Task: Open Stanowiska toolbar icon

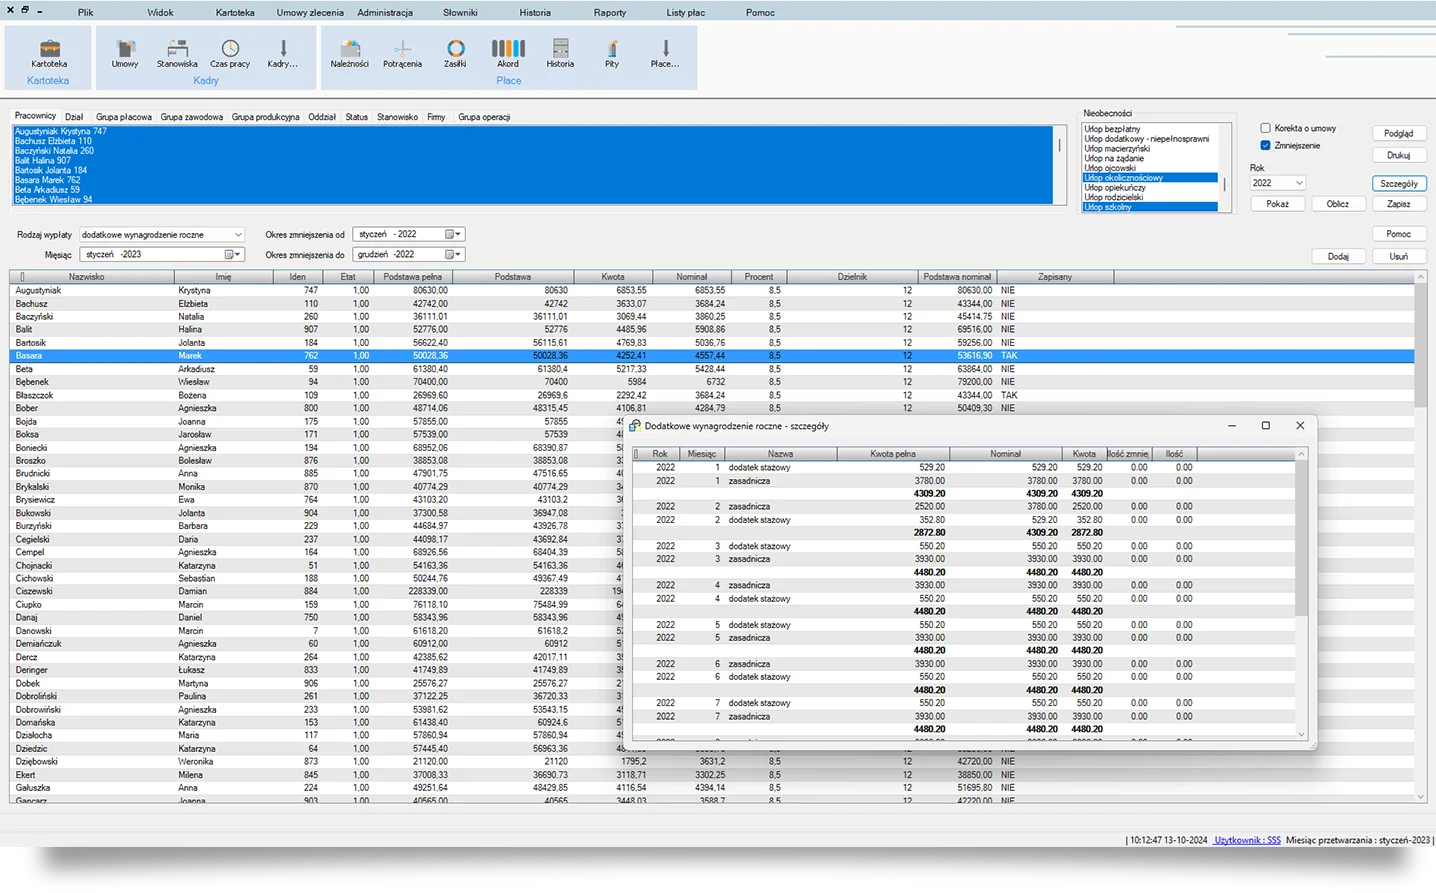Action: pos(177,49)
